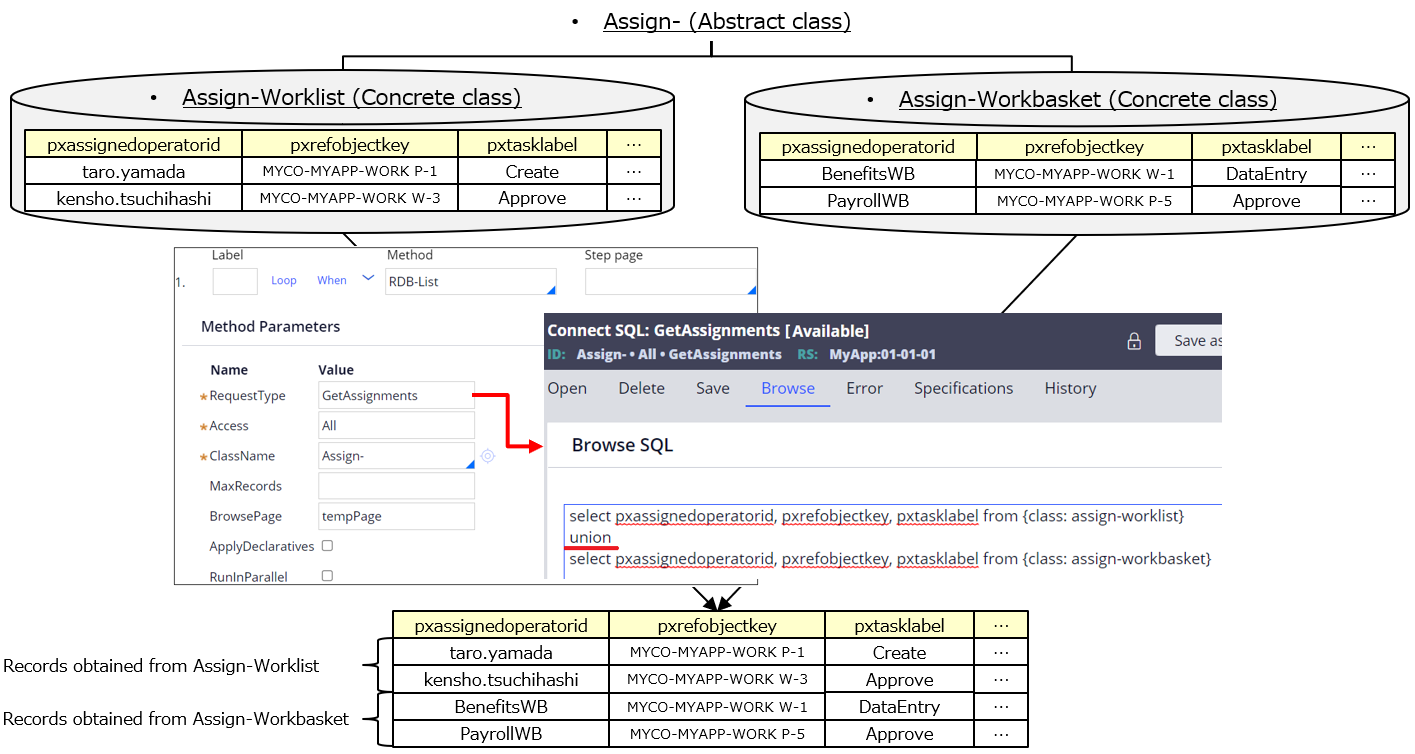Toggle the ApplyDeclaratives checkbox
Screen dimensions: 1415x754
pyautogui.click(x=327, y=546)
